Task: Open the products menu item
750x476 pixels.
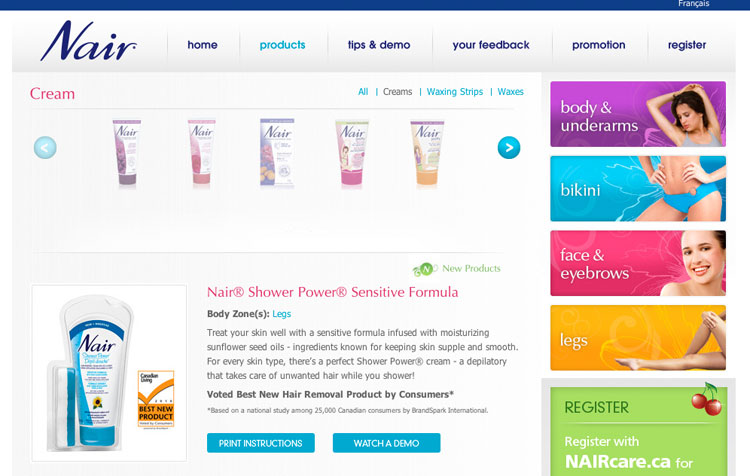Action: click(x=282, y=45)
